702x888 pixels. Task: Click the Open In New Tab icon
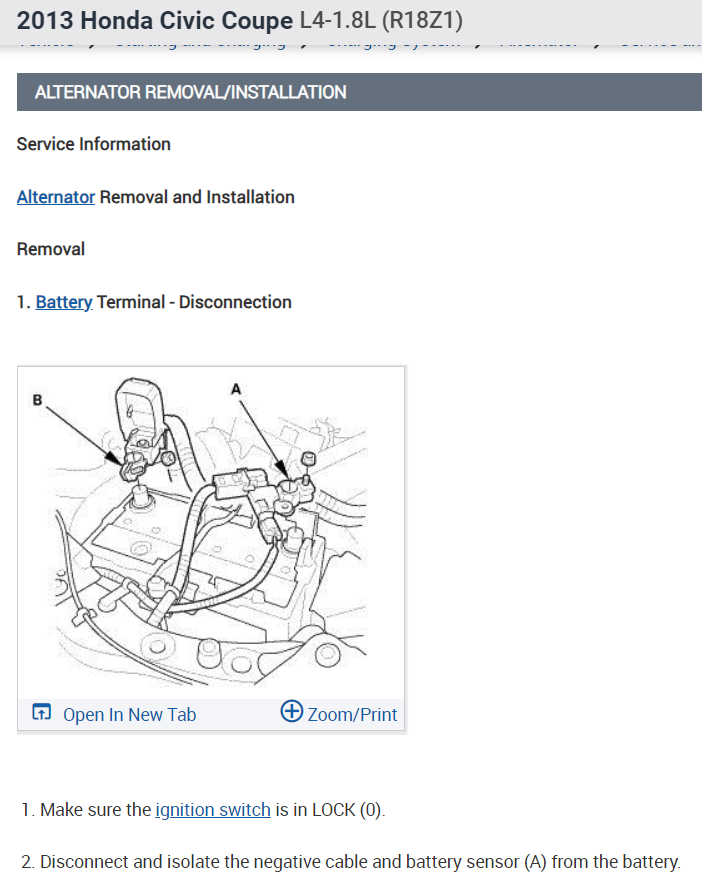[42, 712]
